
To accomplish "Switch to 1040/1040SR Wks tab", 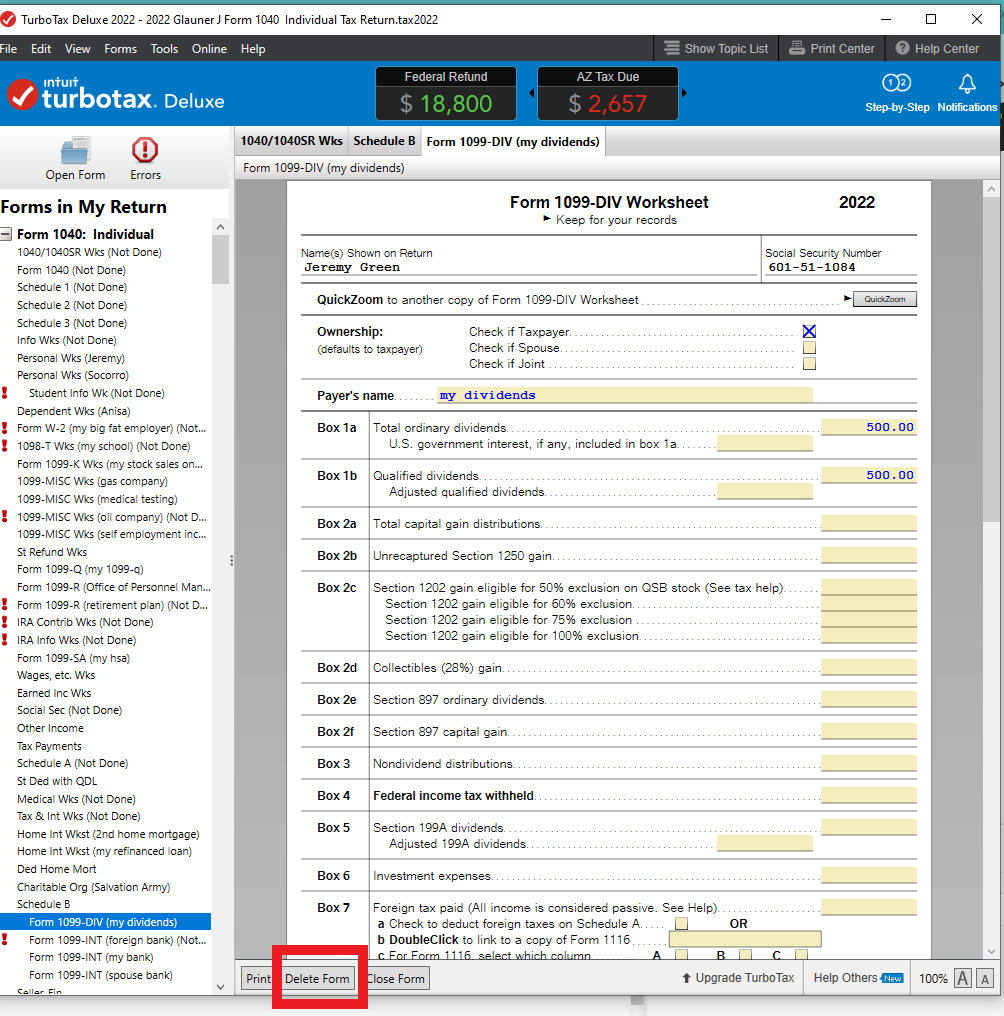I will (292, 141).
